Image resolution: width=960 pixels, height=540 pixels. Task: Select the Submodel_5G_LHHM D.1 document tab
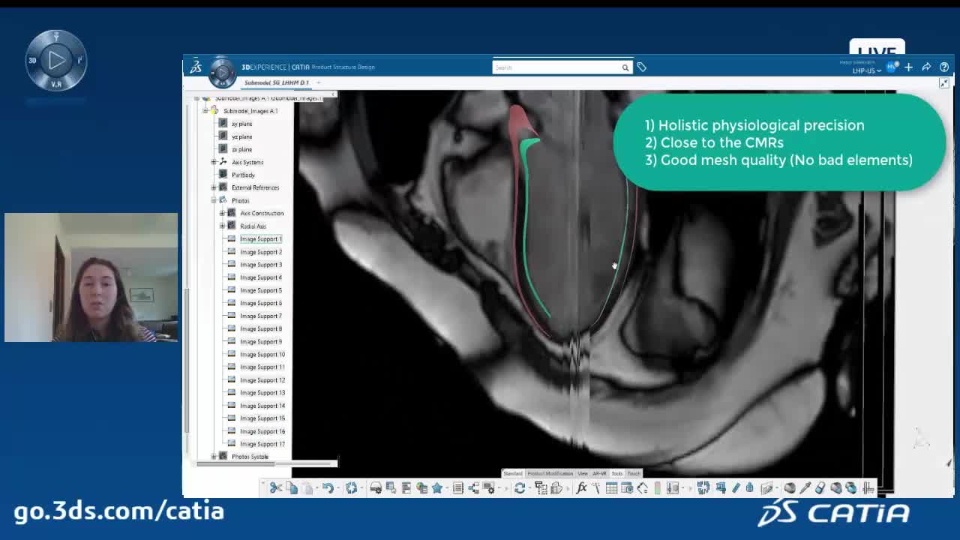(276, 83)
